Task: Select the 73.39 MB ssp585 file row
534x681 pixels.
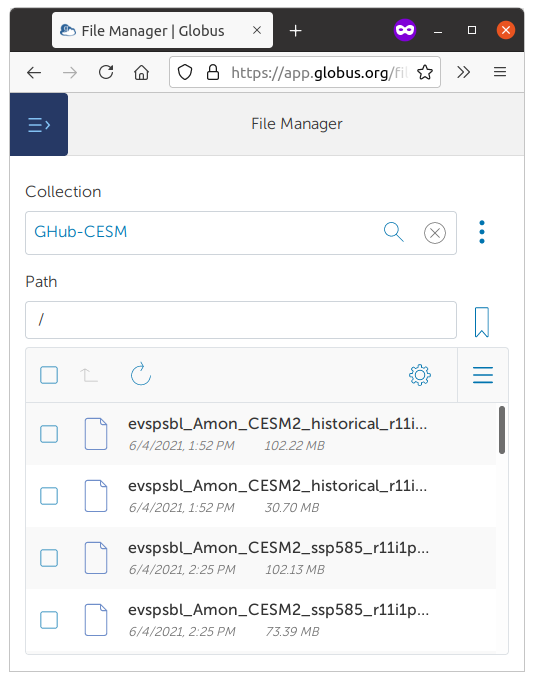Action: (x=261, y=620)
